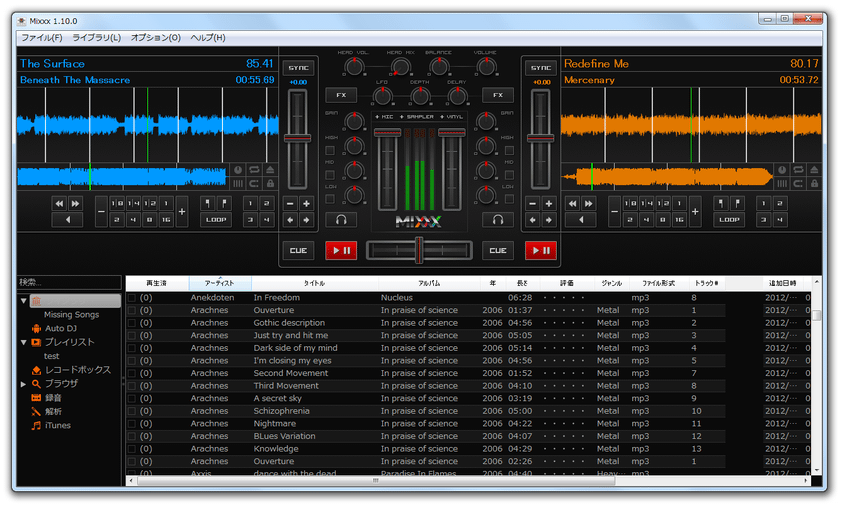The image size is (842, 505).
Task: Check the played box for Gothic description row
Action: (132, 323)
